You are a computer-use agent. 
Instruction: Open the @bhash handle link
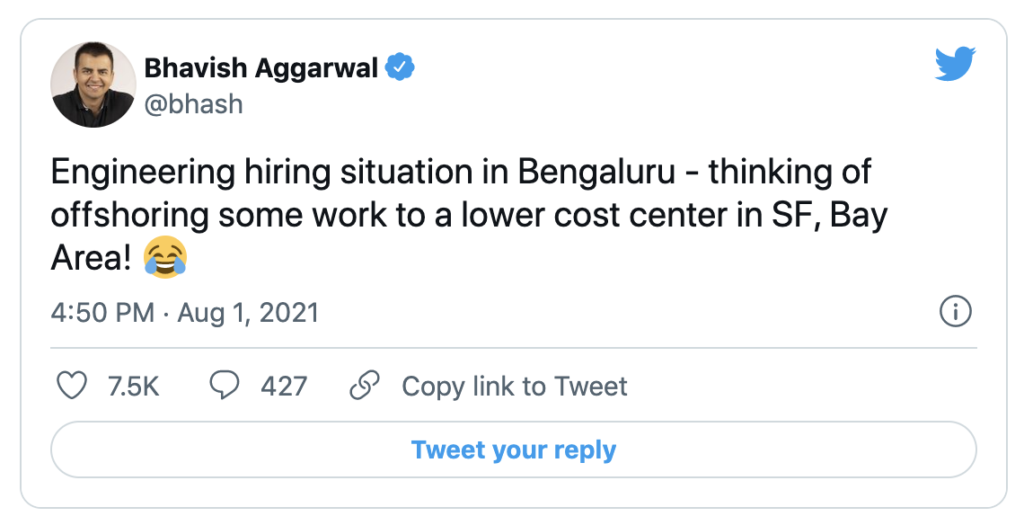(193, 104)
